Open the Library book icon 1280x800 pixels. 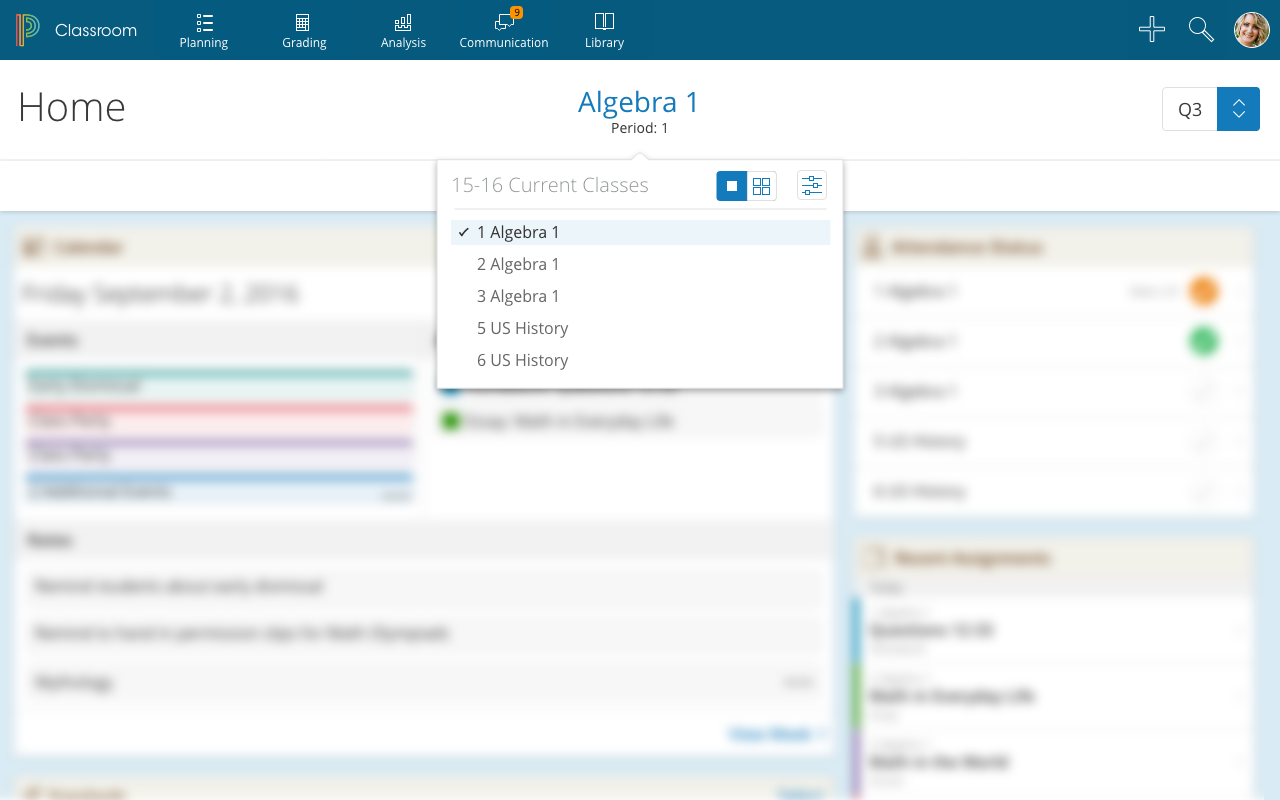[x=604, y=22]
